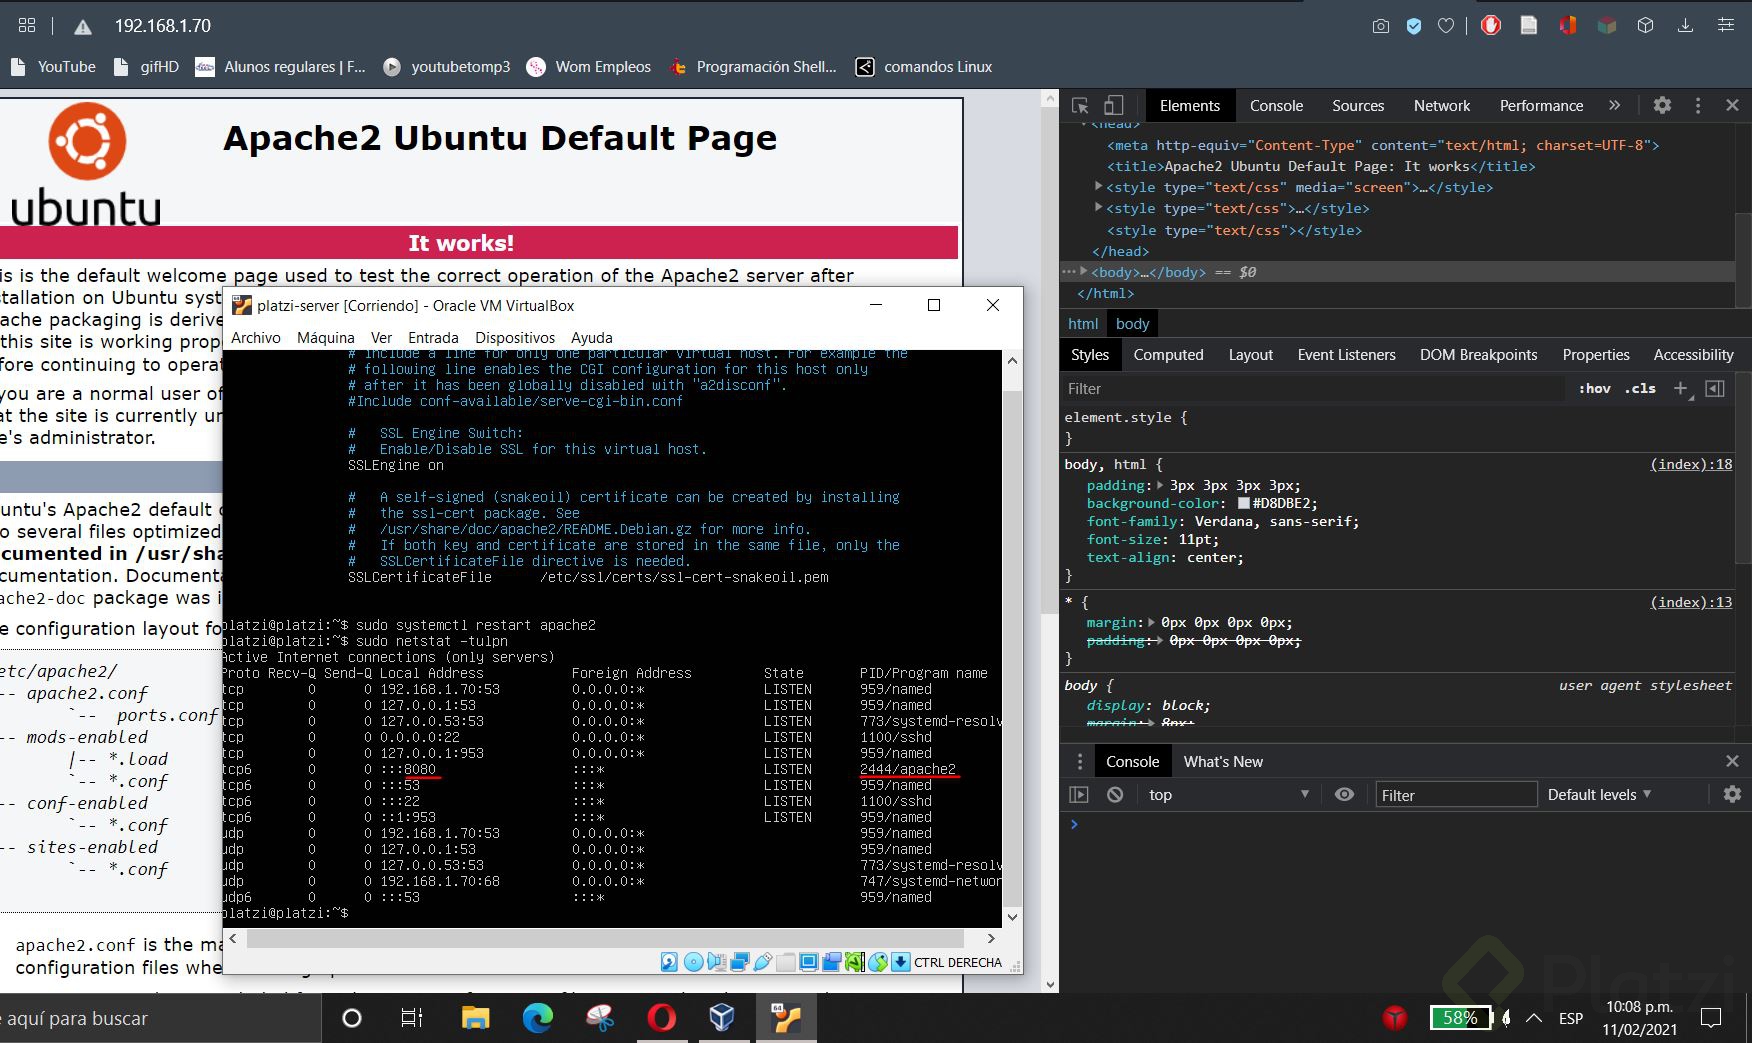Open YouTube bookmark in bookmarks bar
1752x1043 pixels.
point(53,66)
